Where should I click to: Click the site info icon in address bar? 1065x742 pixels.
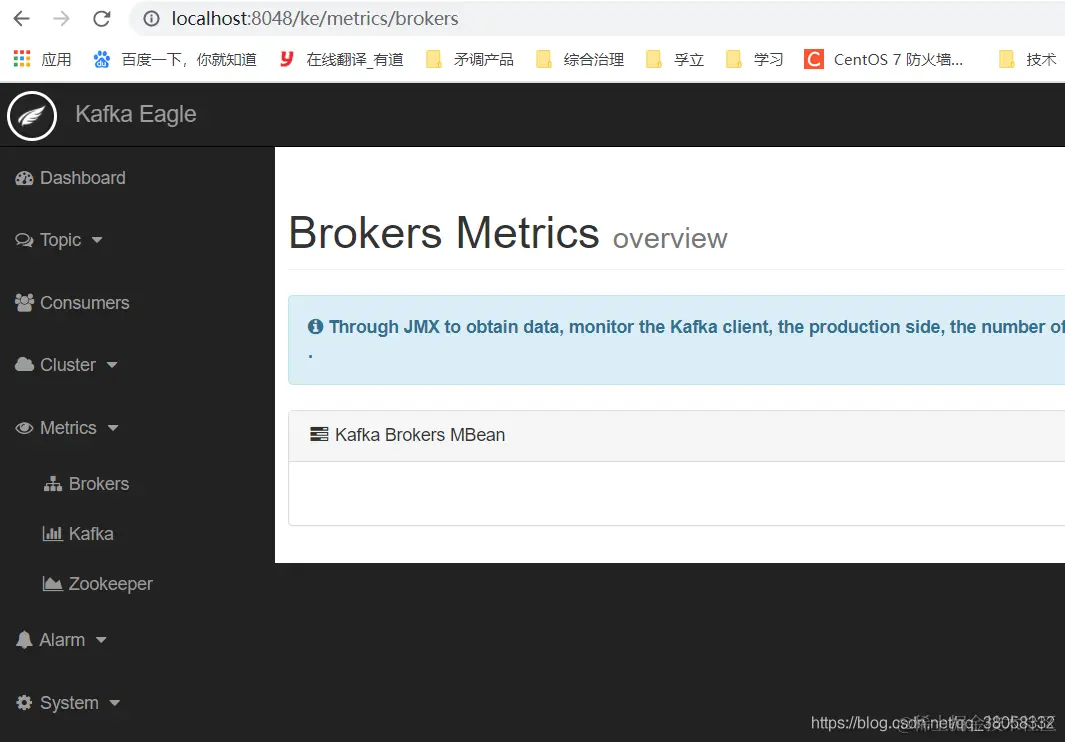[151, 18]
